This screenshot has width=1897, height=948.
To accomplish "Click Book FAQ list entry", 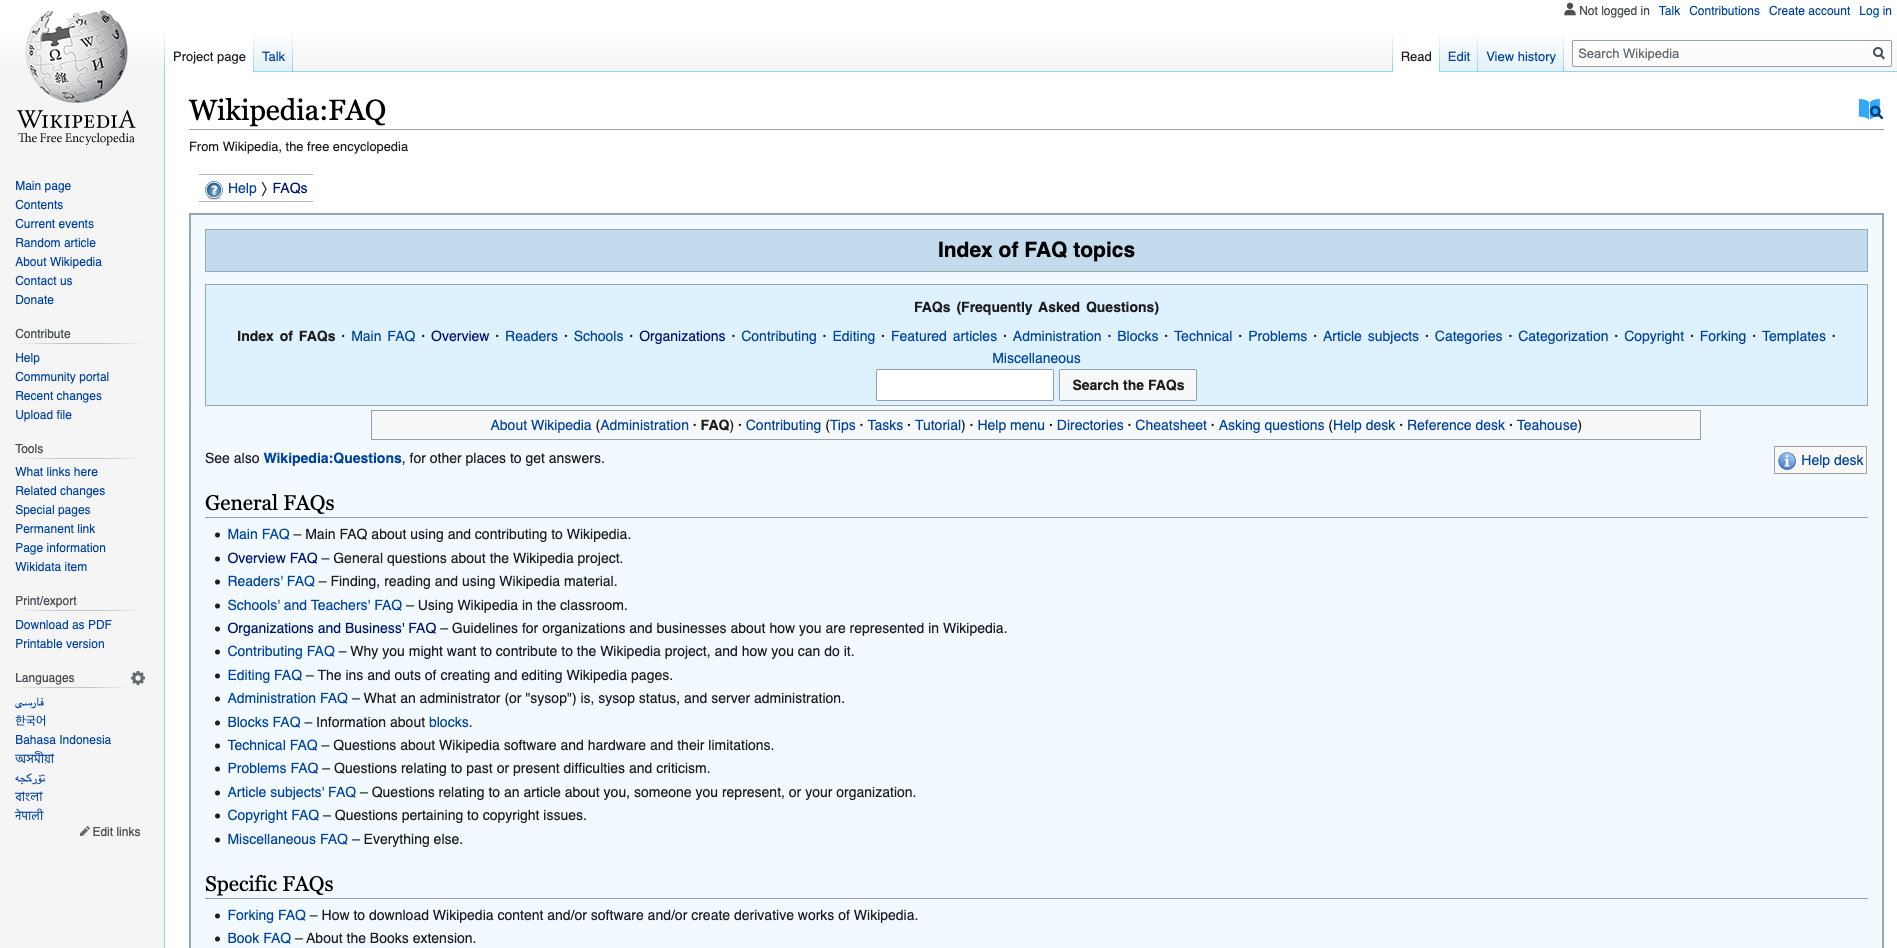I will 259,938.
